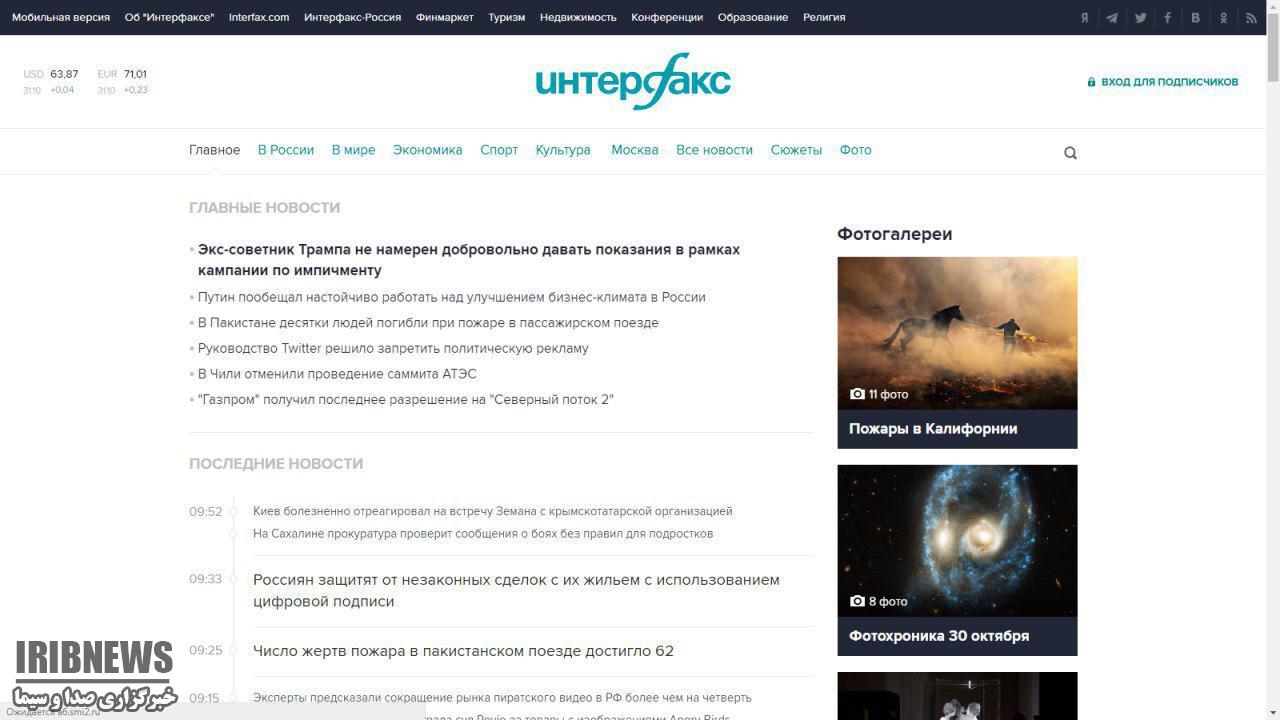Click the Twitter bird icon
Screen dimensions: 1280x720
[x=1140, y=18]
